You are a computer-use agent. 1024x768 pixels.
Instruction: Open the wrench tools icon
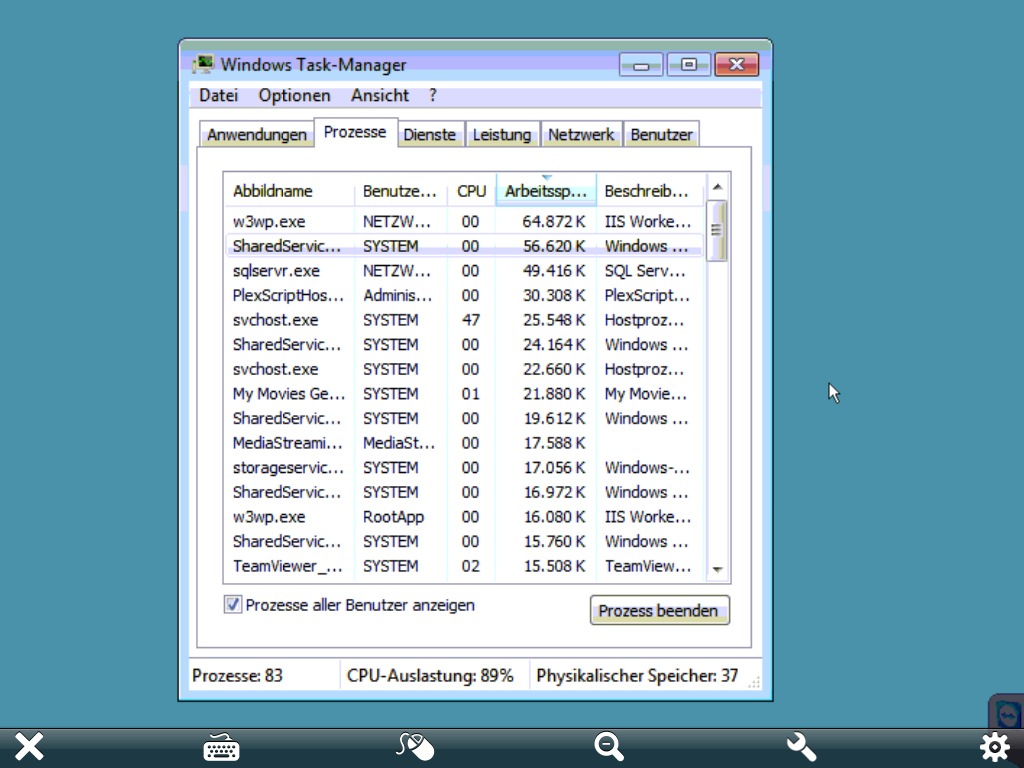801,746
